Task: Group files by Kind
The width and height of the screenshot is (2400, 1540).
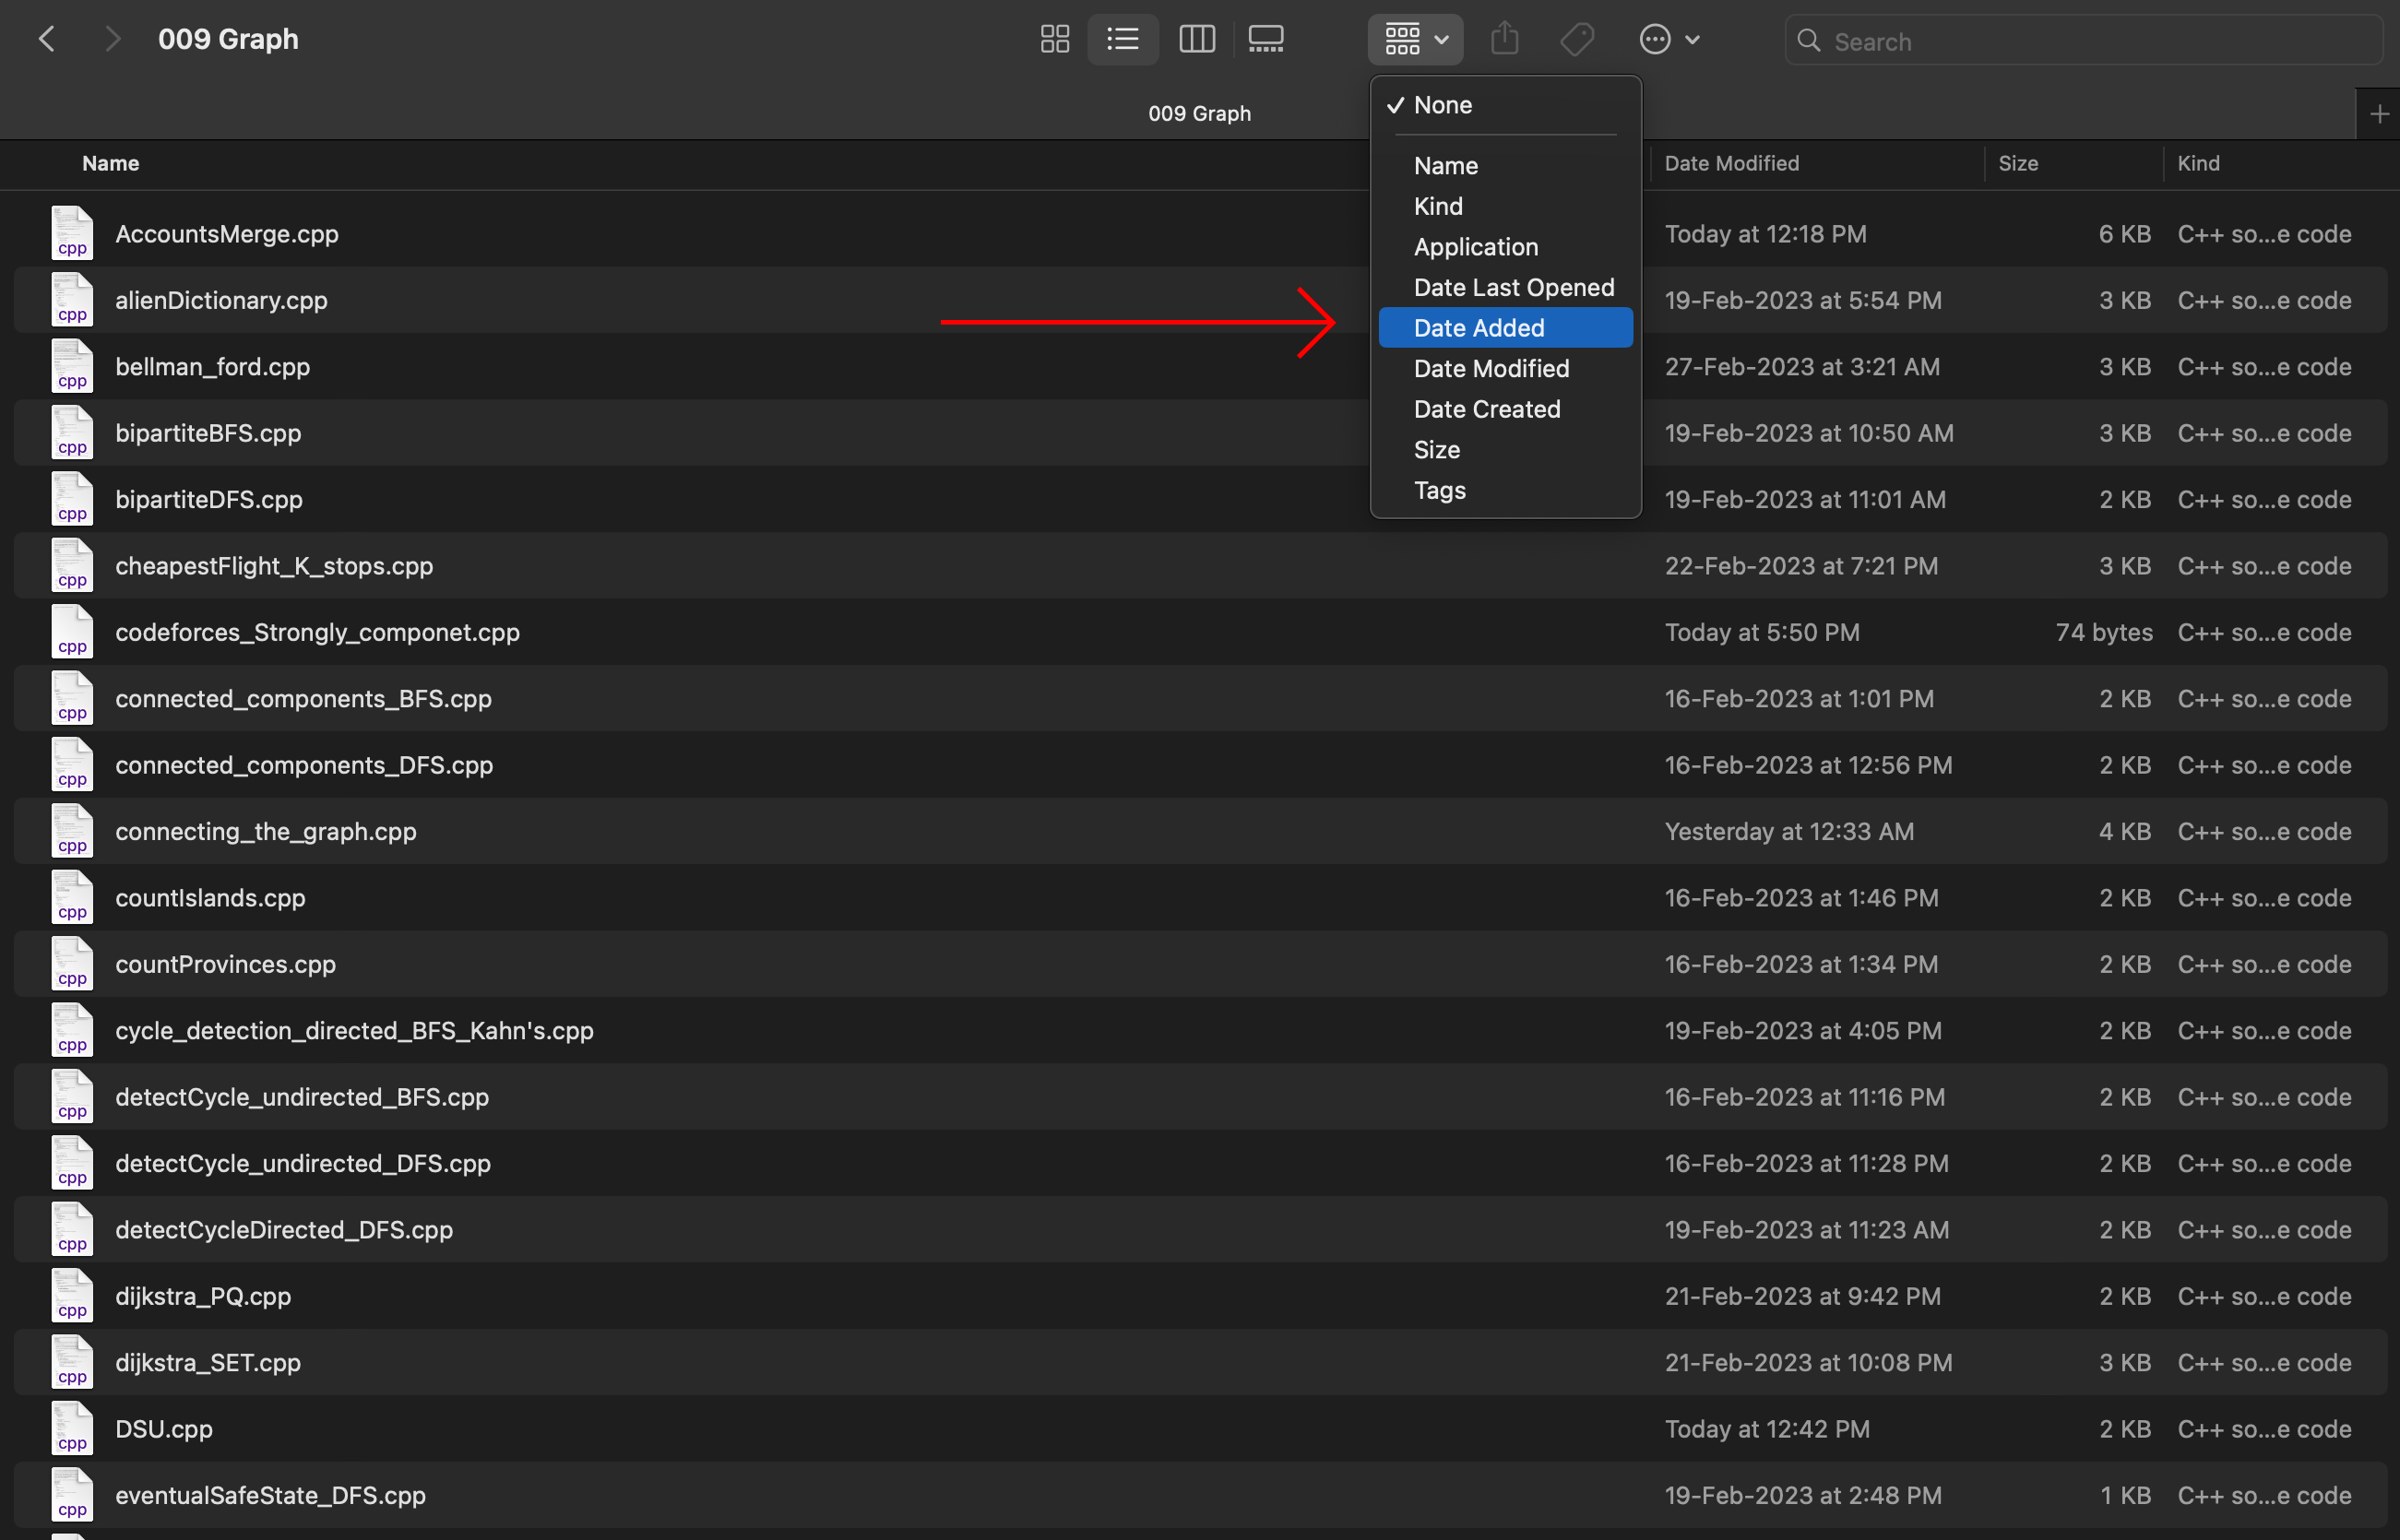Action: [x=1438, y=206]
